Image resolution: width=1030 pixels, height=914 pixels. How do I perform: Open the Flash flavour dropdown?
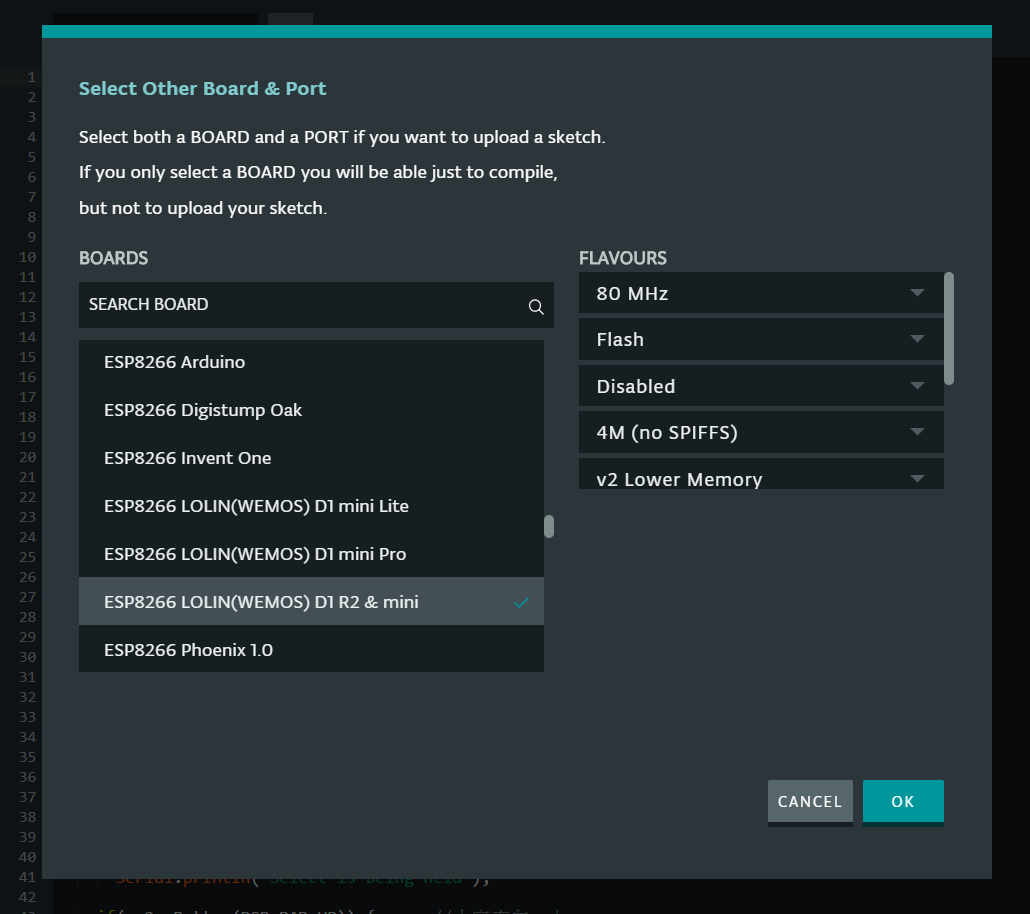click(x=761, y=339)
